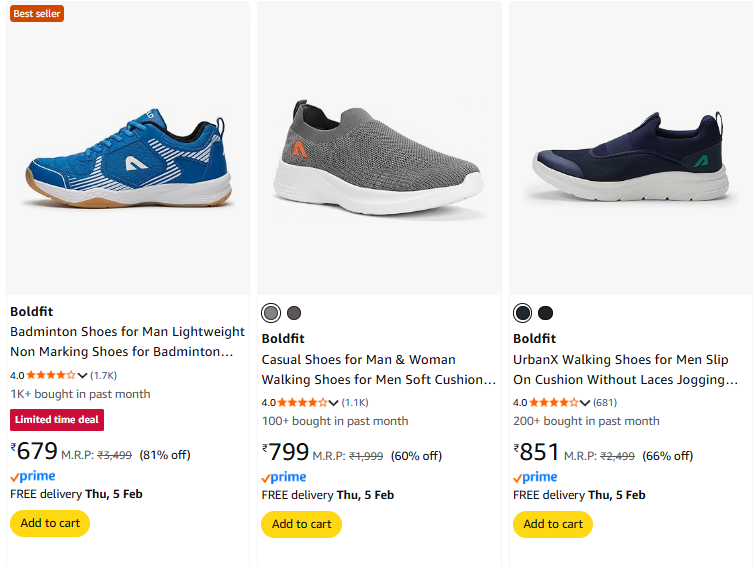The image size is (756, 567).
Task: Add Badminton Shoes to cart
Action: pos(50,523)
